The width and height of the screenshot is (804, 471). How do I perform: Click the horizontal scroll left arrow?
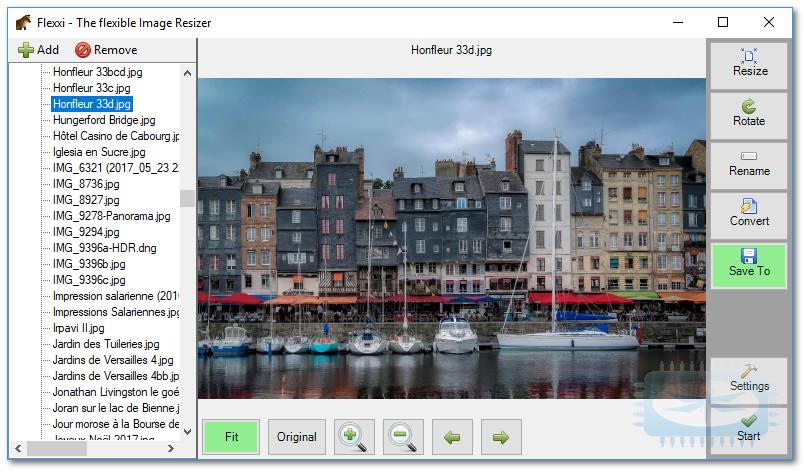(18, 448)
